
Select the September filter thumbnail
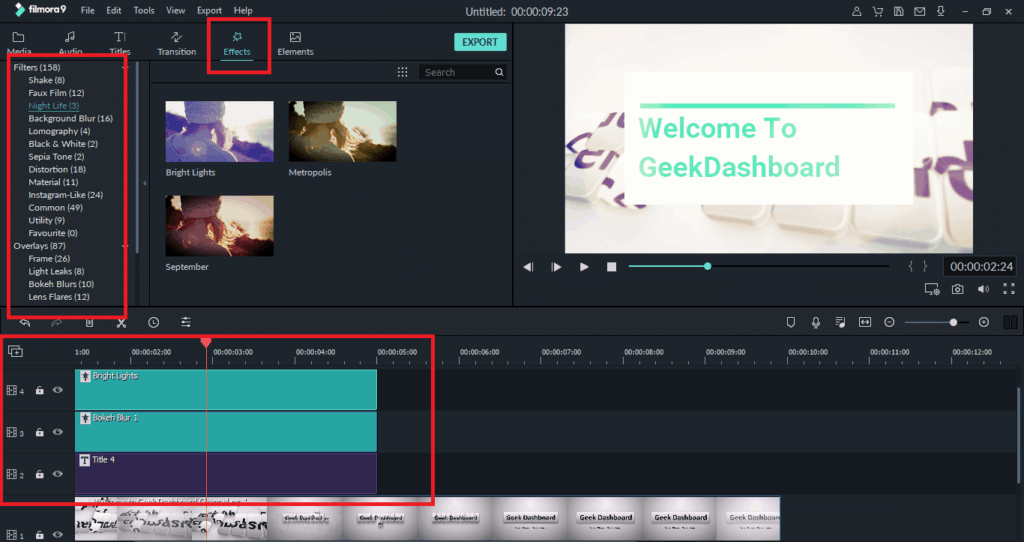[x=219, y=226]
